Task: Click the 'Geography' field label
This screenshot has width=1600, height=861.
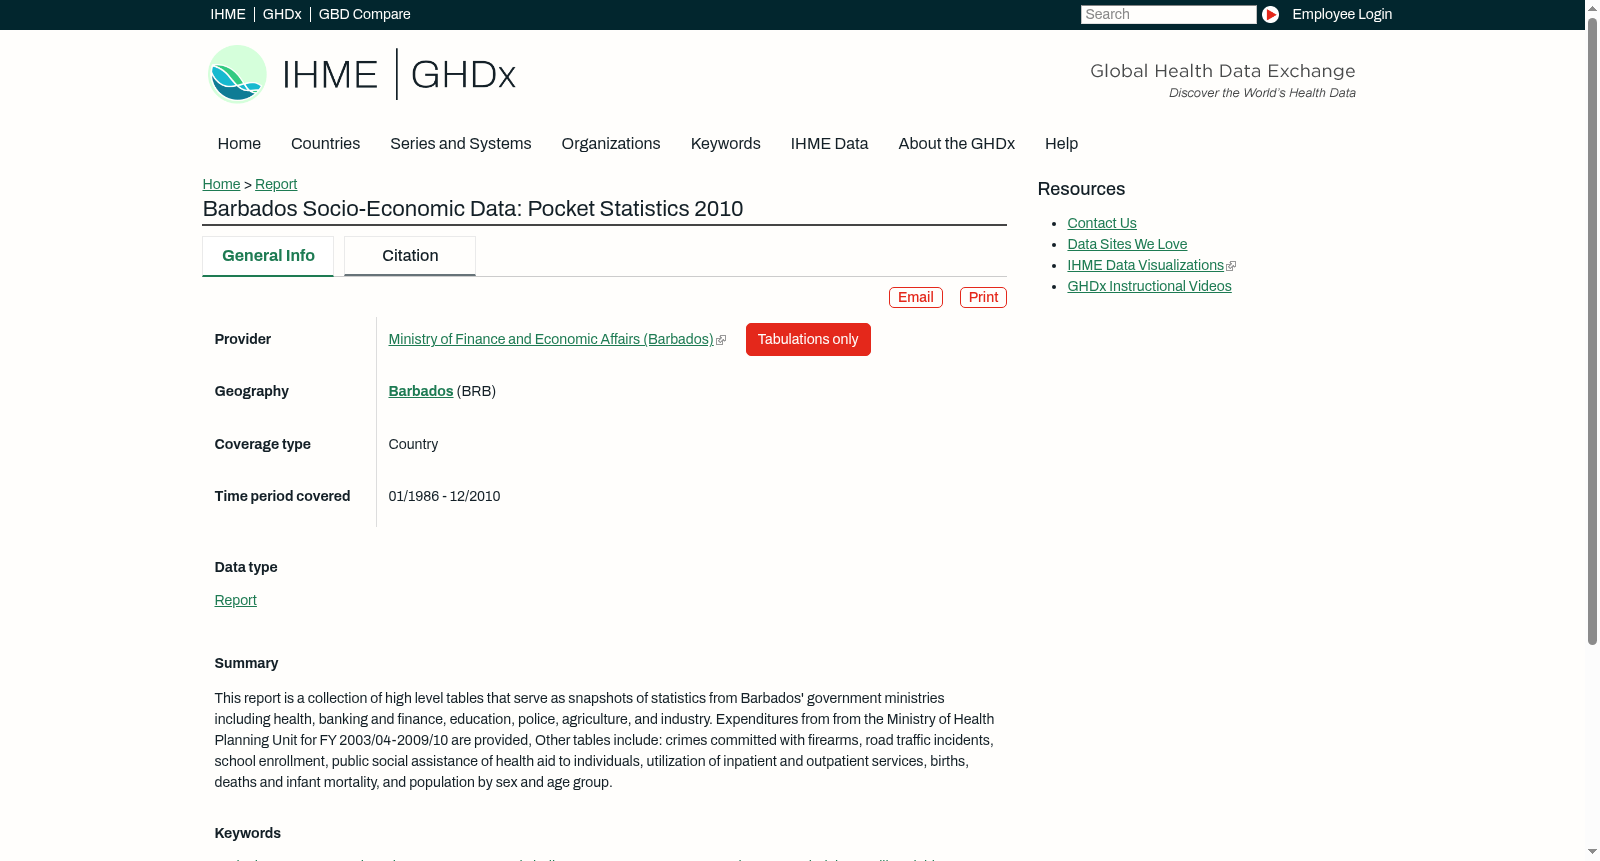Action: coord(252,392)
